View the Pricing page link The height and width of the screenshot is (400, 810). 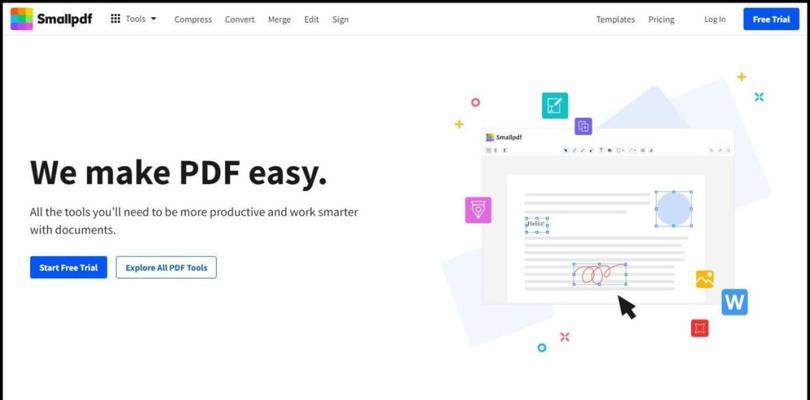coord(661,19)
